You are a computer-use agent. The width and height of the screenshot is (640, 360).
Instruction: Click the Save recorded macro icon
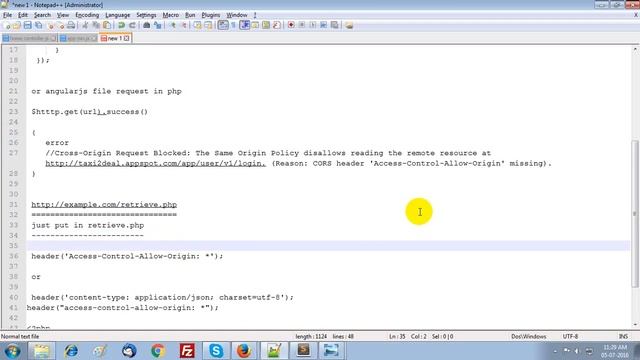click(334, 25)
